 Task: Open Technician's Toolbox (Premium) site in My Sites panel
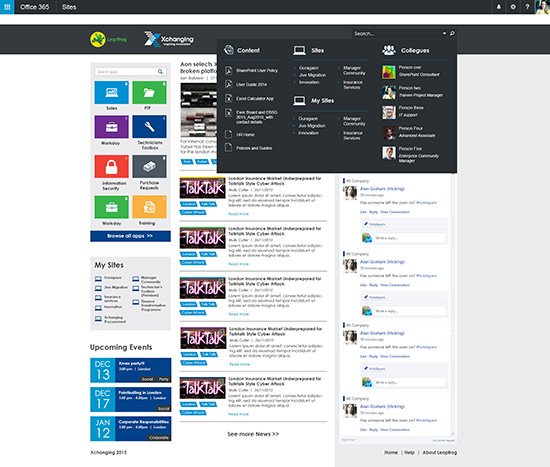coord(152,291)
